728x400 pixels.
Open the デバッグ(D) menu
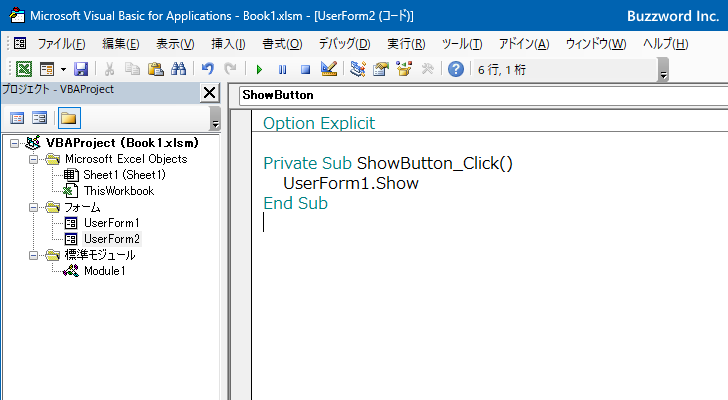[x=344, y=44]
